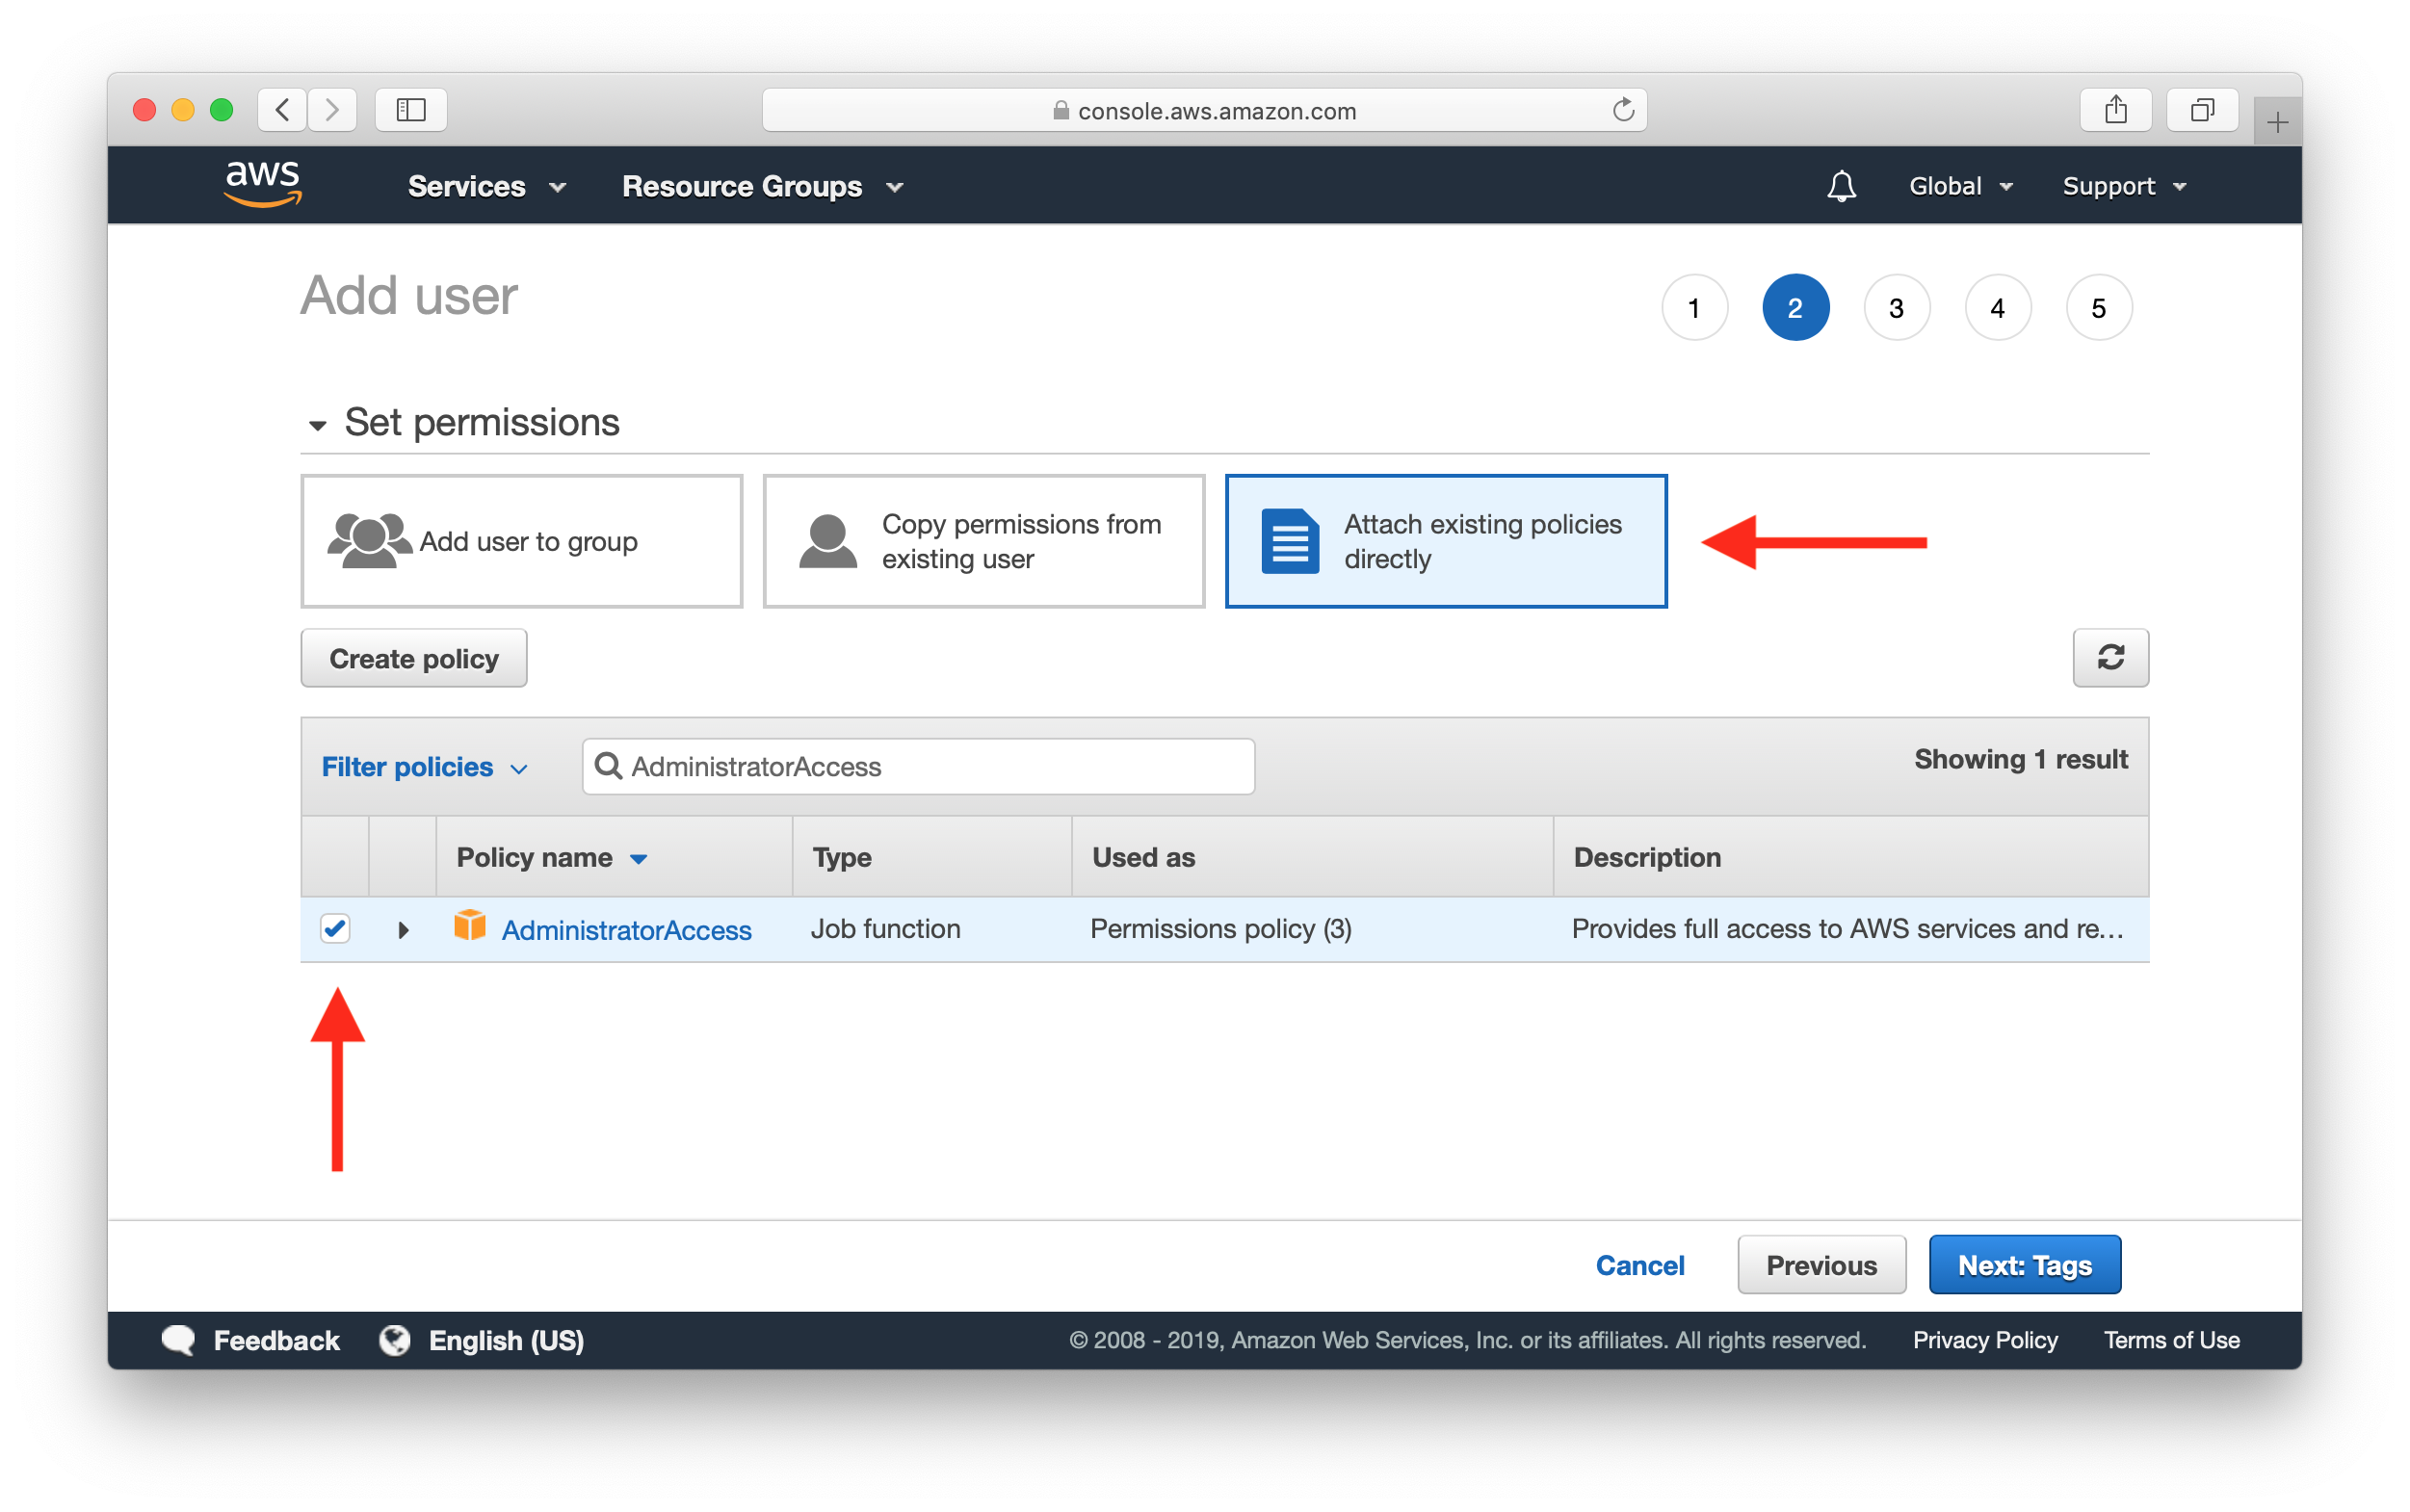Click the Previous button
The image size is (2410, 1512).
point(1821,1265)
